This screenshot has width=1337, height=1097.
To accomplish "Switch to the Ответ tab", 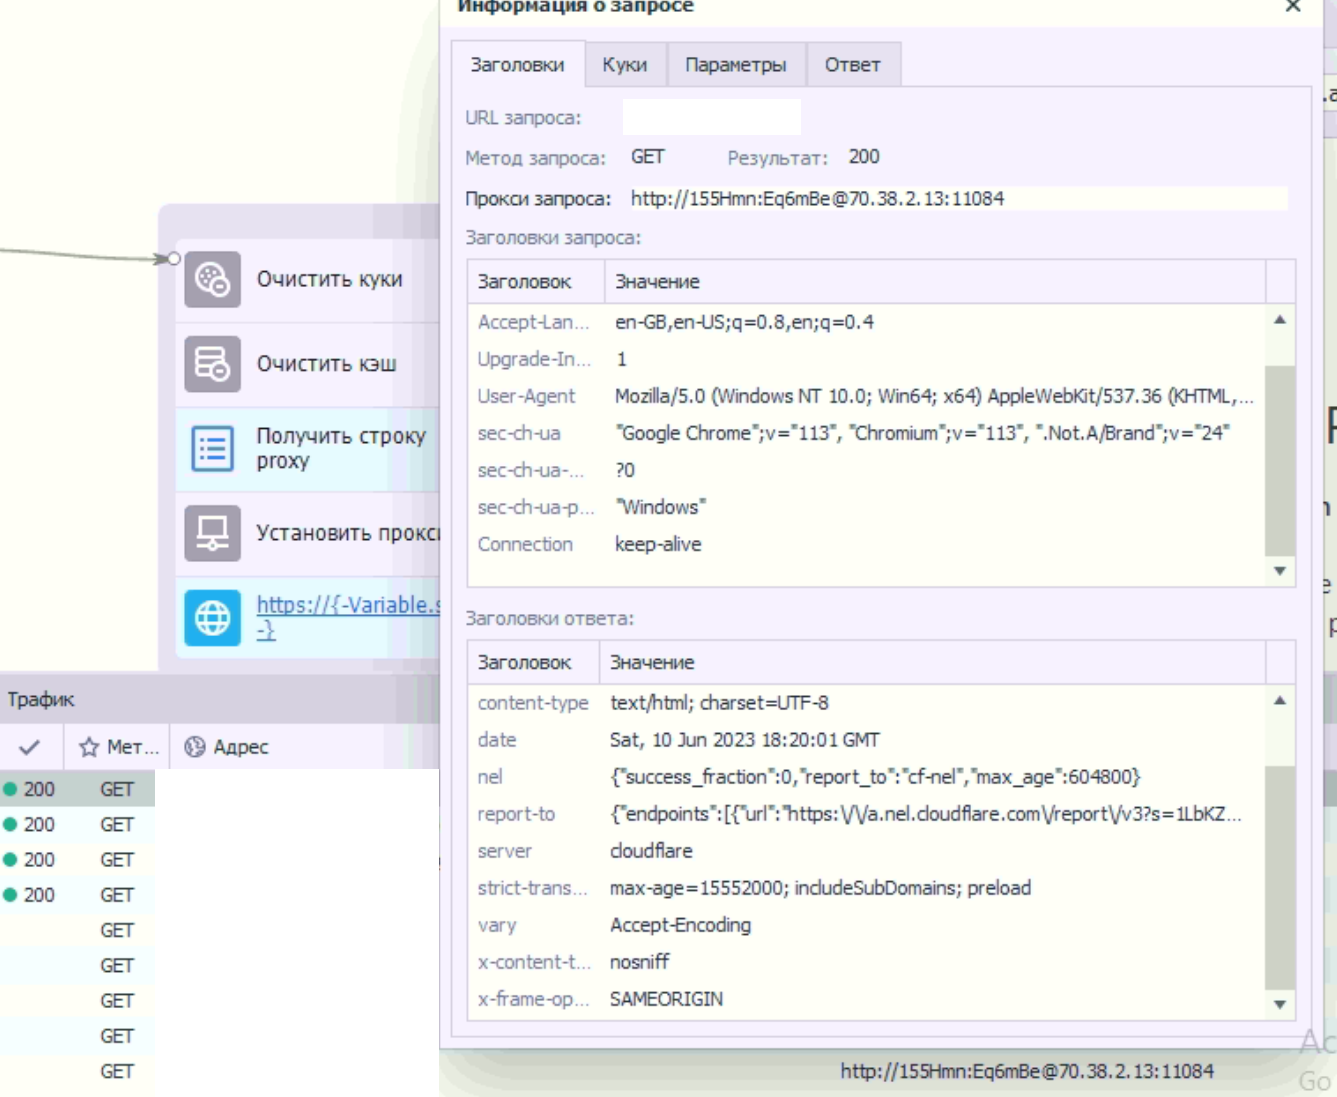I will (x=853, y=65).
